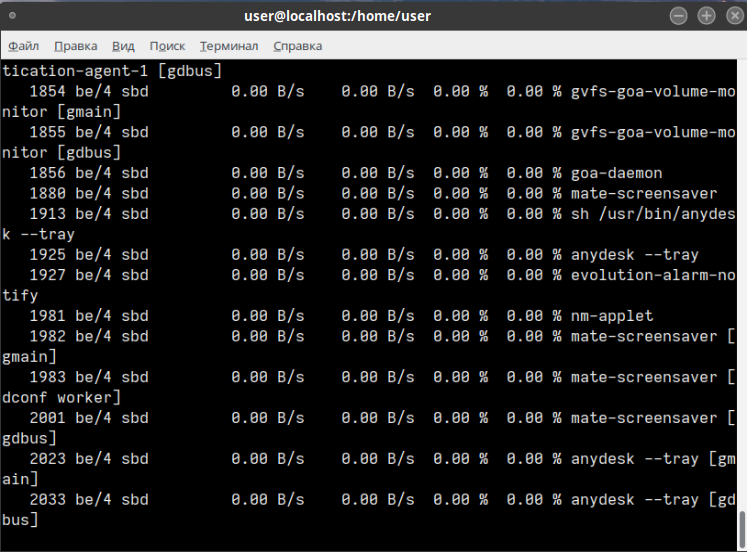Maximize the terminal window

[706, 16]
